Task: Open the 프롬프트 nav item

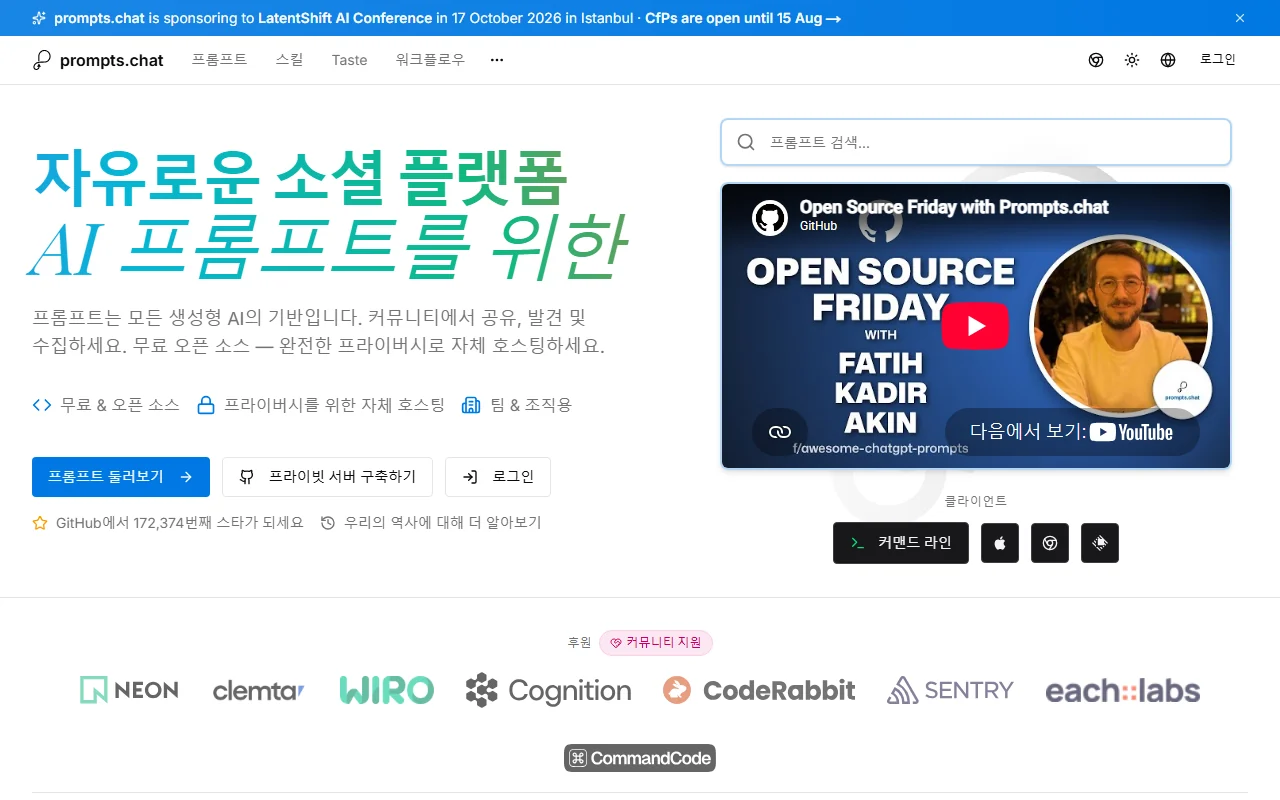Action: [x=219, y=60]
